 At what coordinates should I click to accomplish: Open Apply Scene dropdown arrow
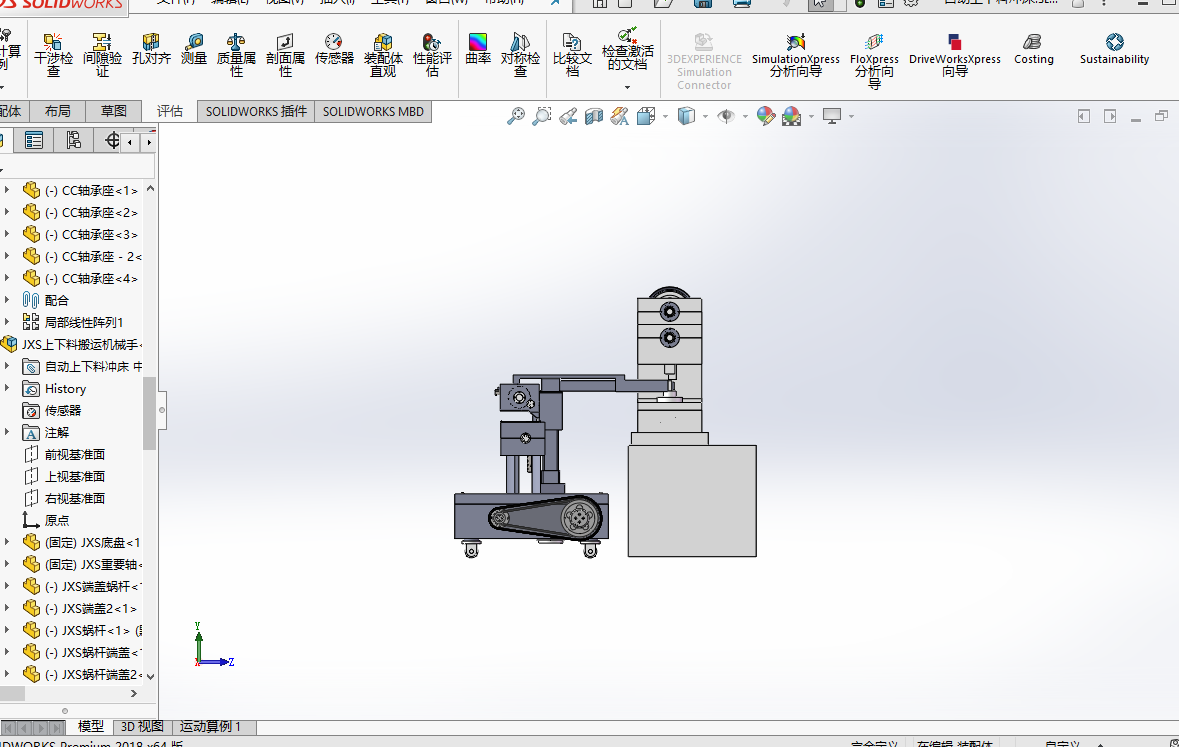[x=811, y=117]
